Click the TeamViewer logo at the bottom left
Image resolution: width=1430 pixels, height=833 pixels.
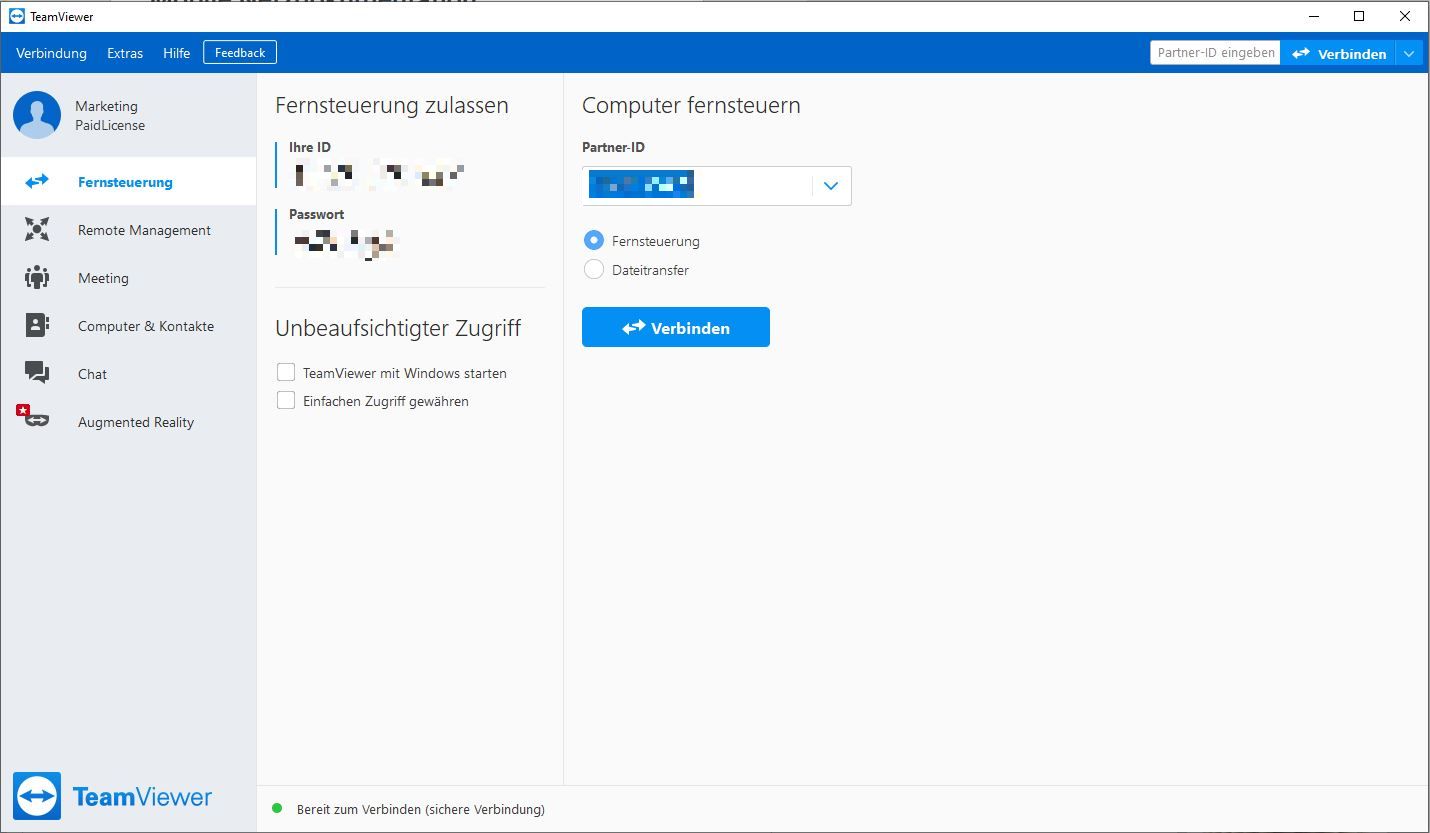click(112, 796)
